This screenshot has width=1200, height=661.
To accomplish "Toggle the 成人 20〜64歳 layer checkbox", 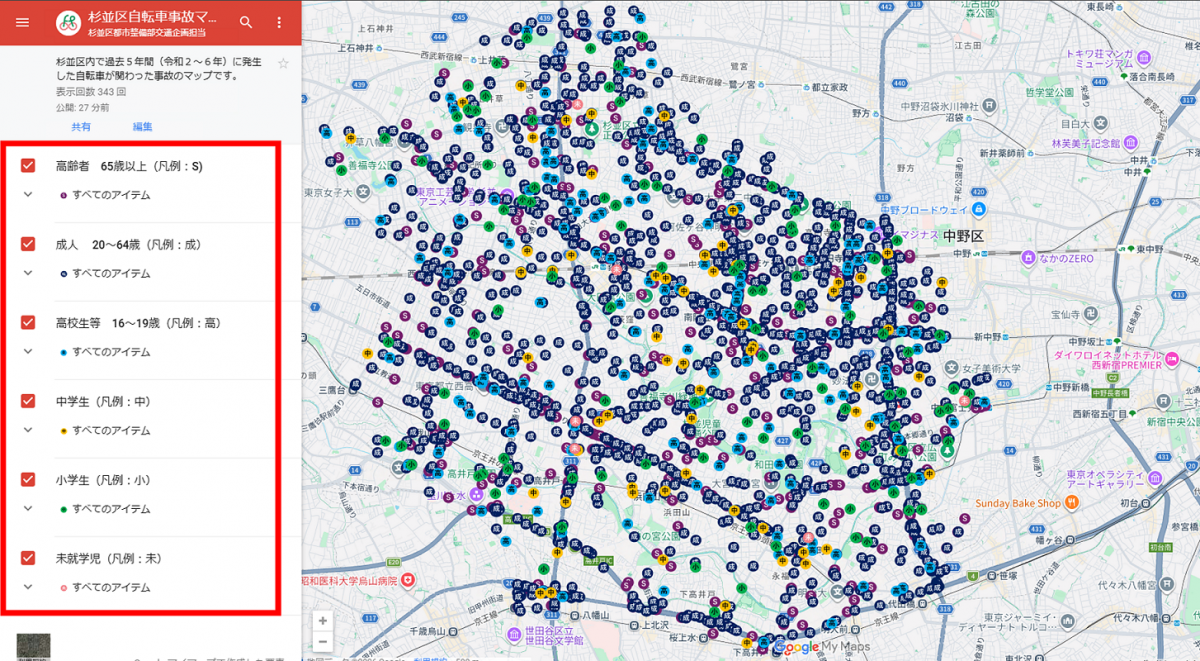I will point(28,244).
